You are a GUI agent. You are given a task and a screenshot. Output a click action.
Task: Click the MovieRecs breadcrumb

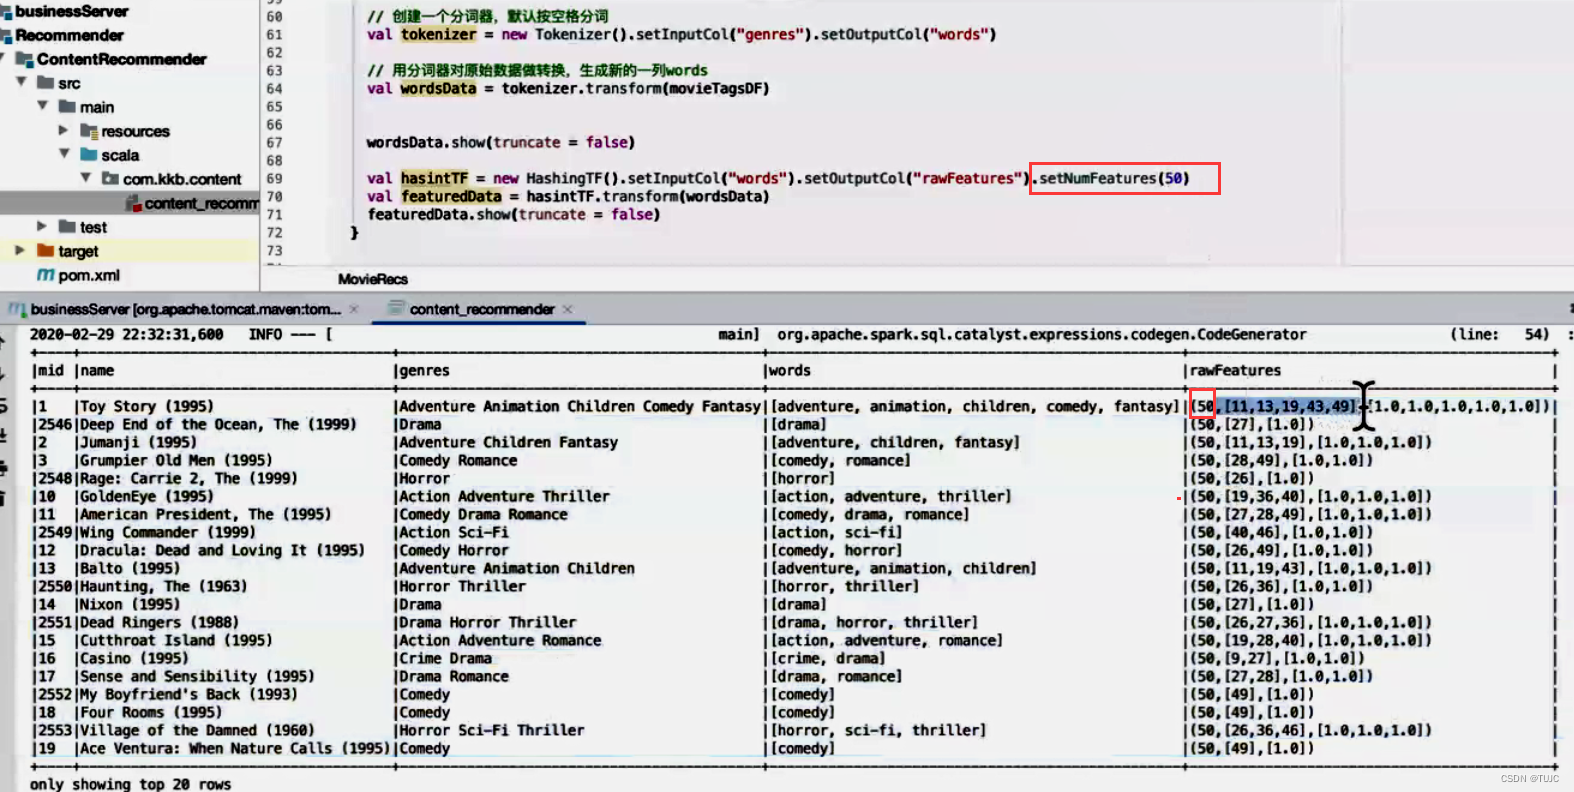pos(373,279)
